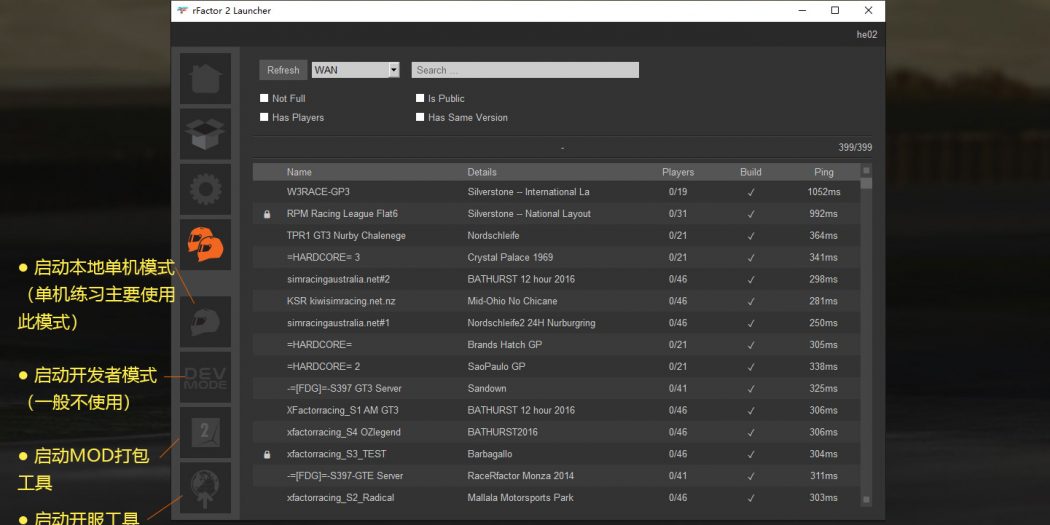The image size is (1050, 525).
Task: Select -=[FDG]=-S397 GT3 Server row
Action: [556, 388]
